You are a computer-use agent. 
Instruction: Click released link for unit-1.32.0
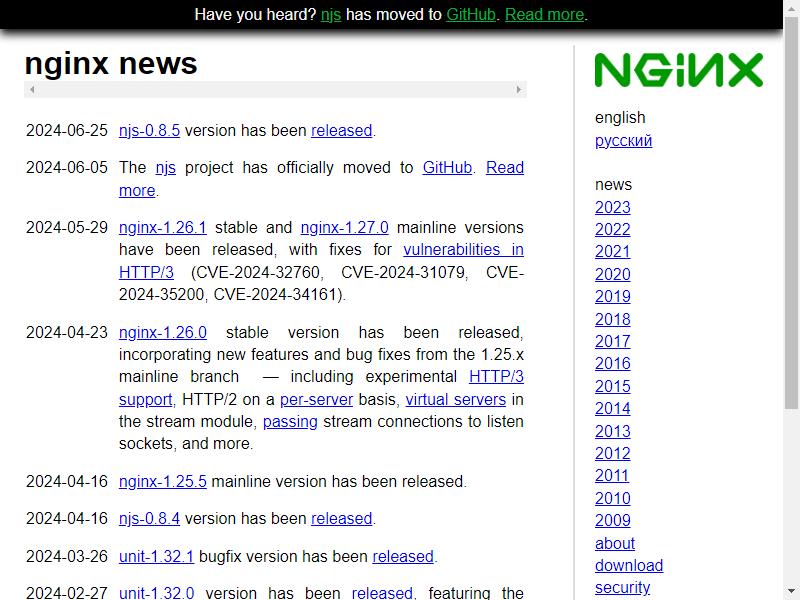coord(382,593)
